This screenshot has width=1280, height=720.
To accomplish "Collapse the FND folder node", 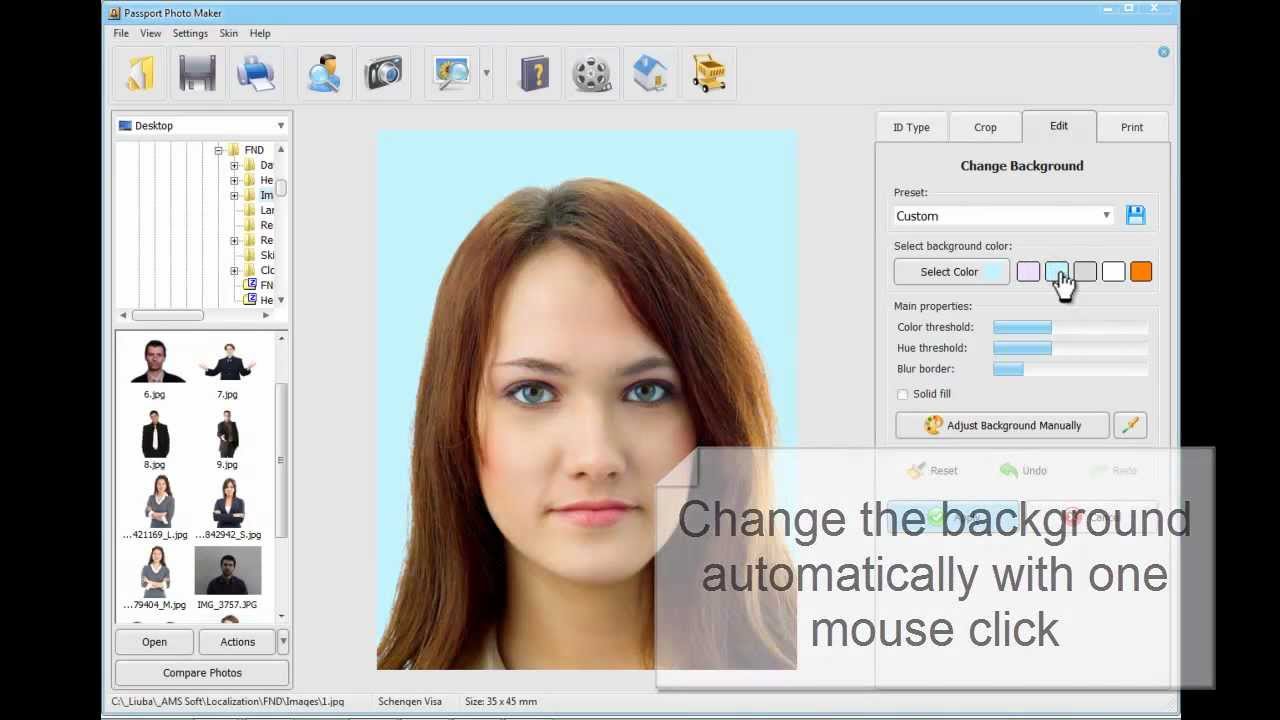I will pos(218,150).
